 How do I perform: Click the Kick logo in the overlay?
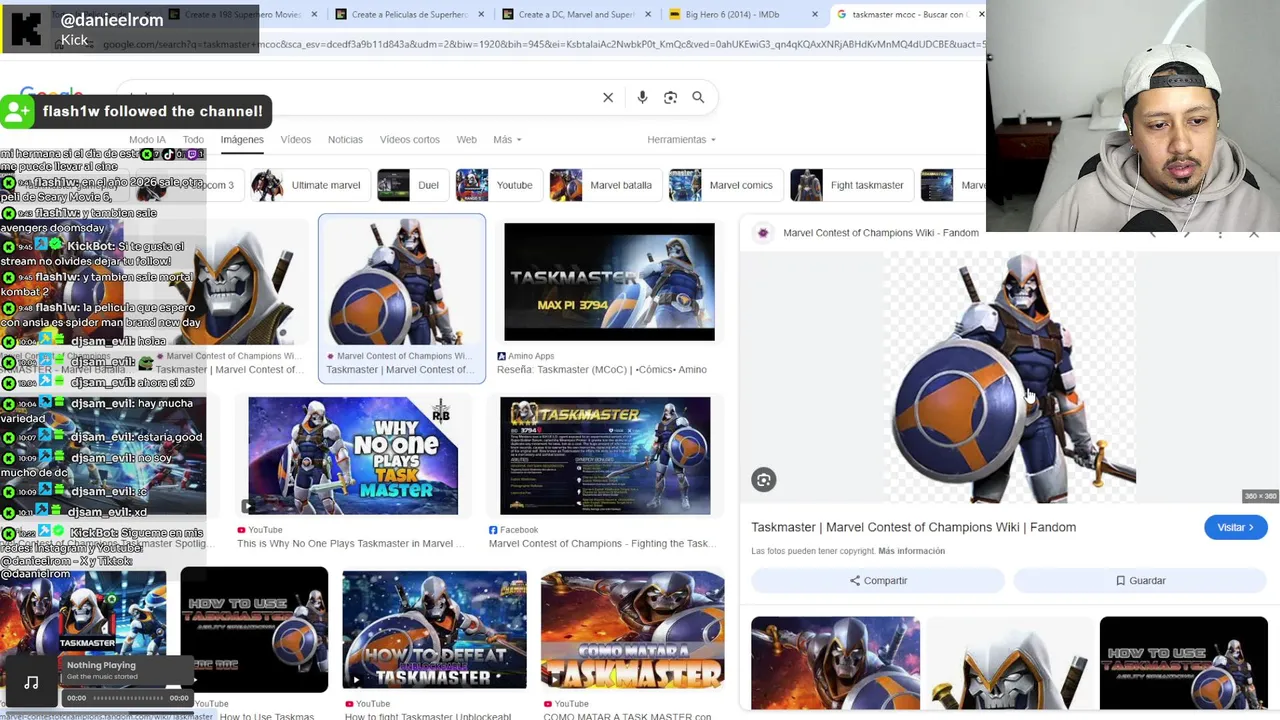click(26, 27)
